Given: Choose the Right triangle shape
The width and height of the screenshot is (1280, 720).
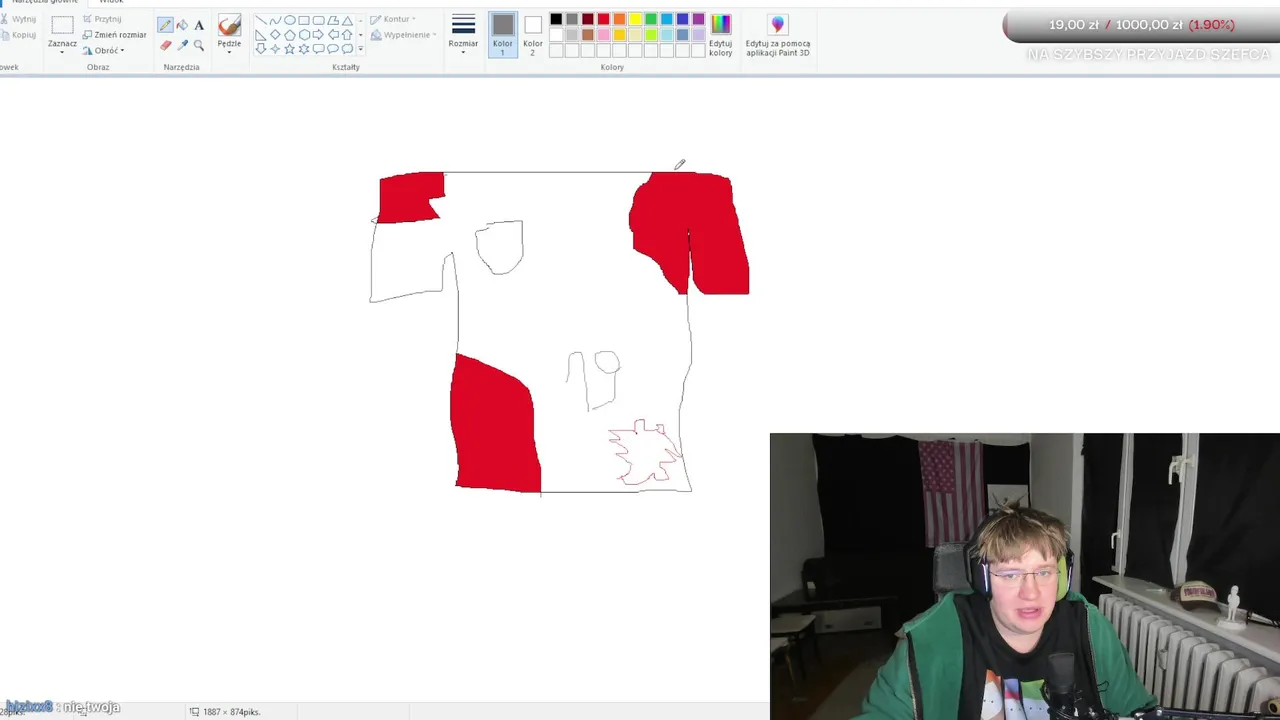Looking at the screenshot, I should [x=261, y=35].
